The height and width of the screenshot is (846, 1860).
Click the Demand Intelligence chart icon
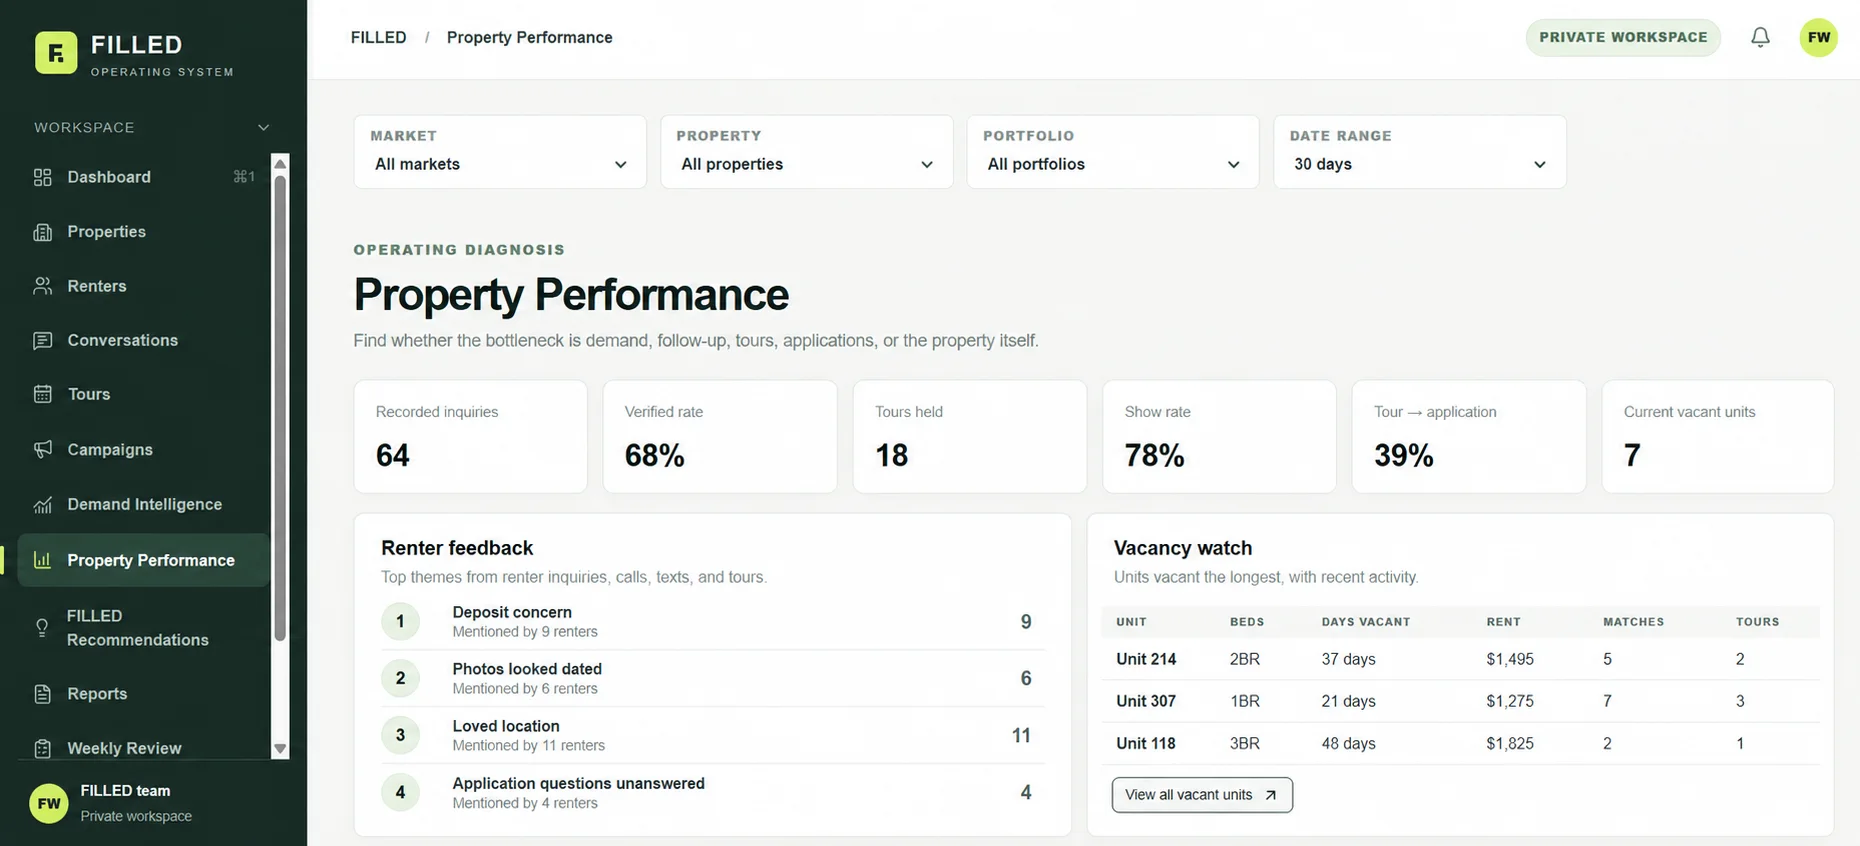[x=42, y=504]
